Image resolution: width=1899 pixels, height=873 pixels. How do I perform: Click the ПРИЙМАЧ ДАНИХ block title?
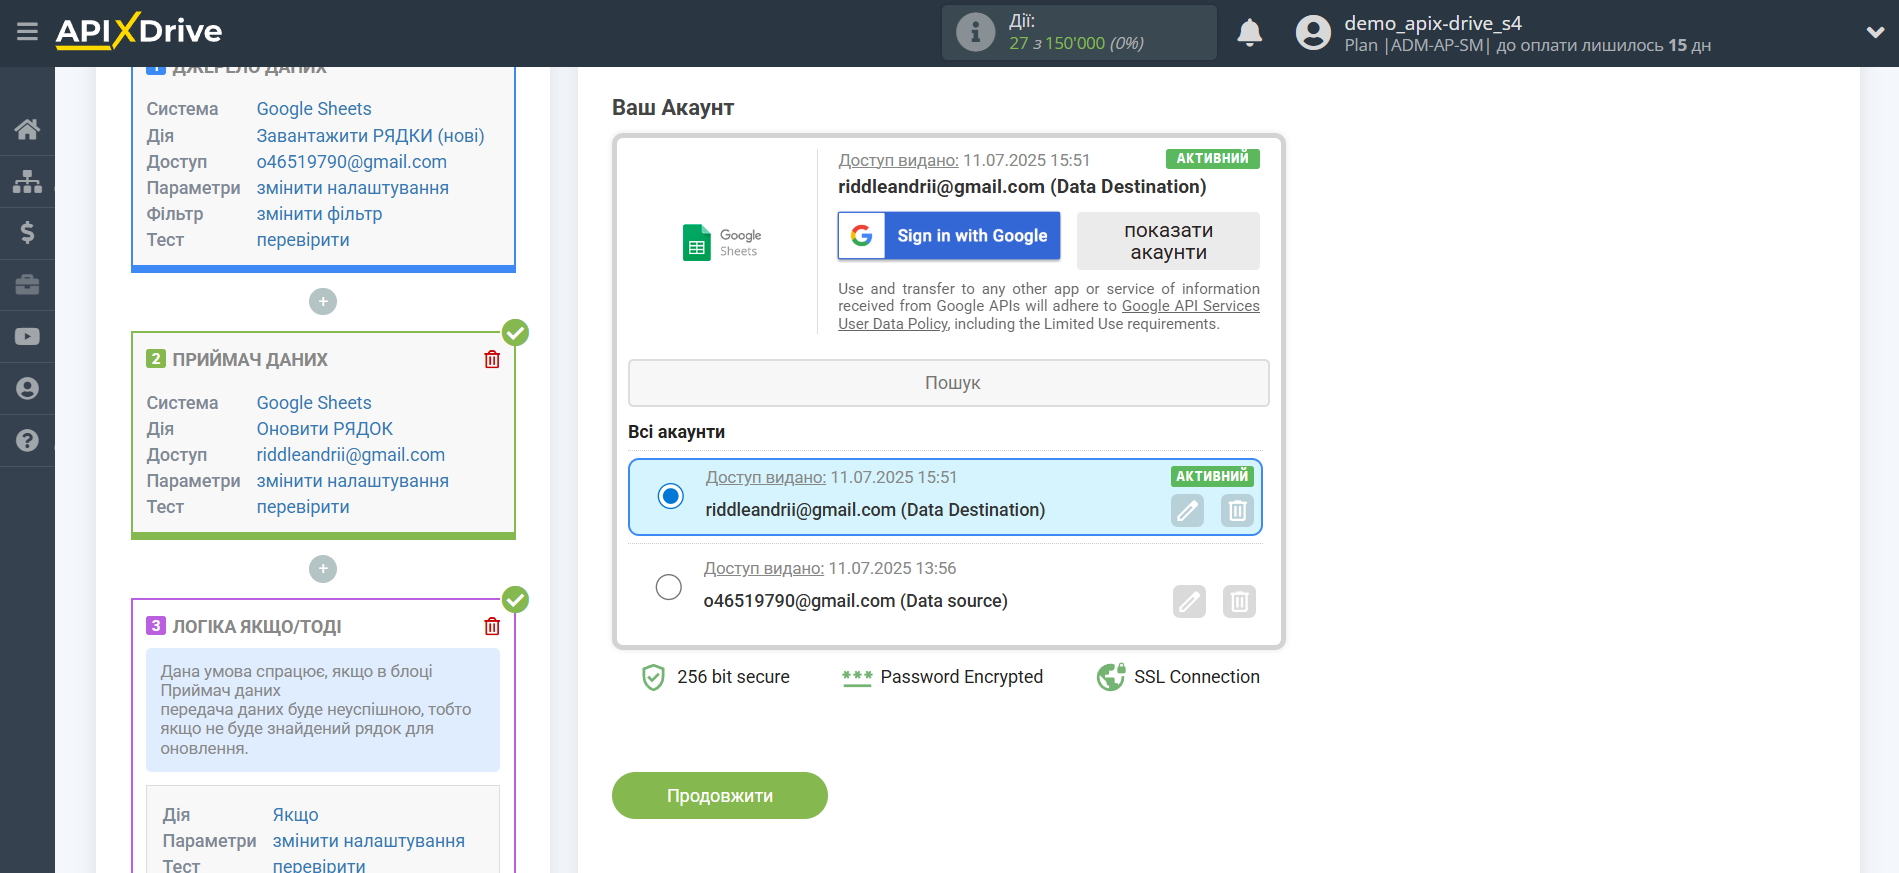[250, 360]
